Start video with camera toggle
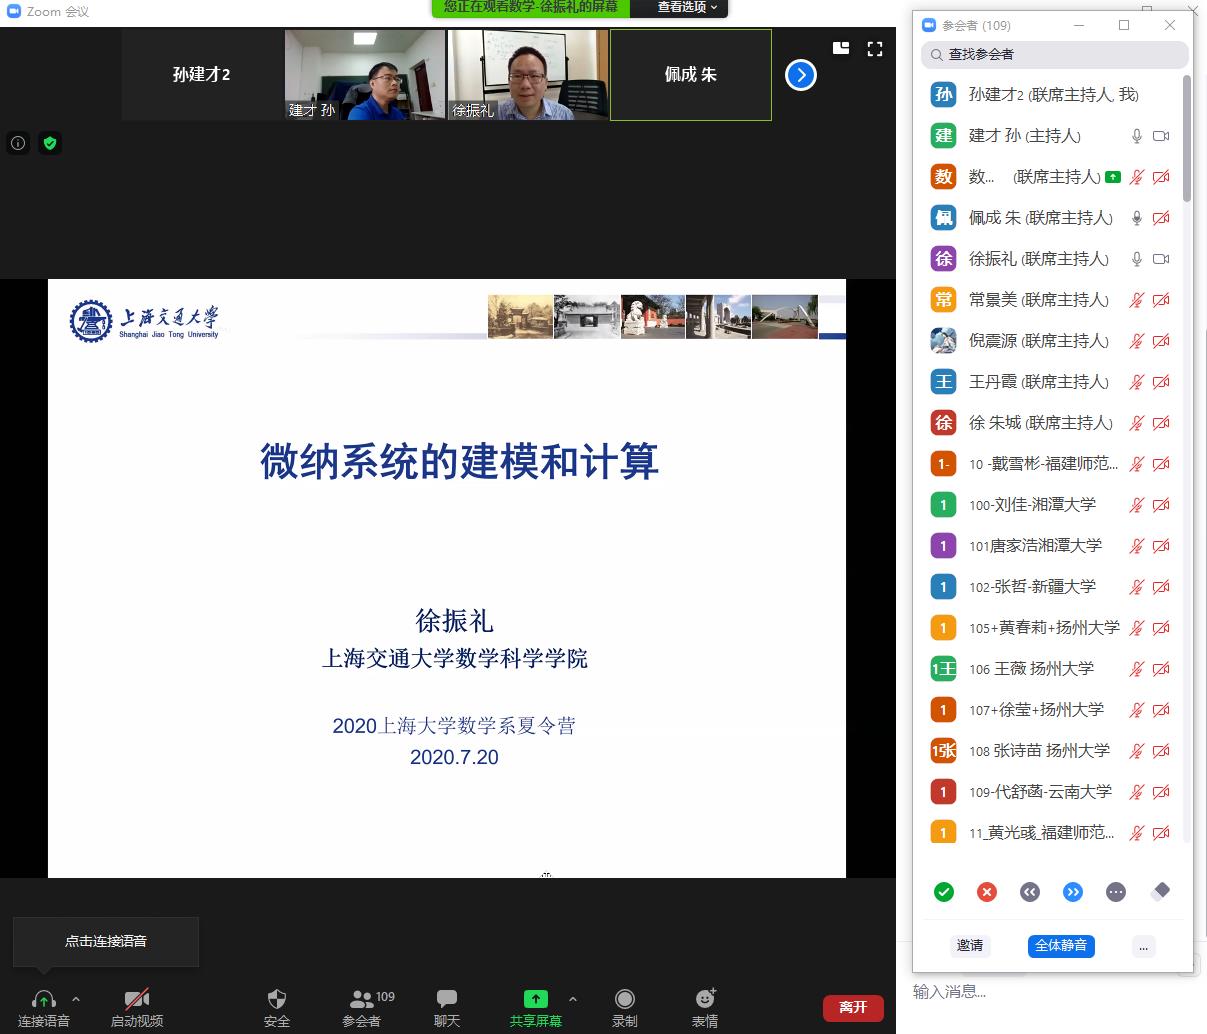The width and height of the screenshot is (1207, 1034). pos(137,1007)
